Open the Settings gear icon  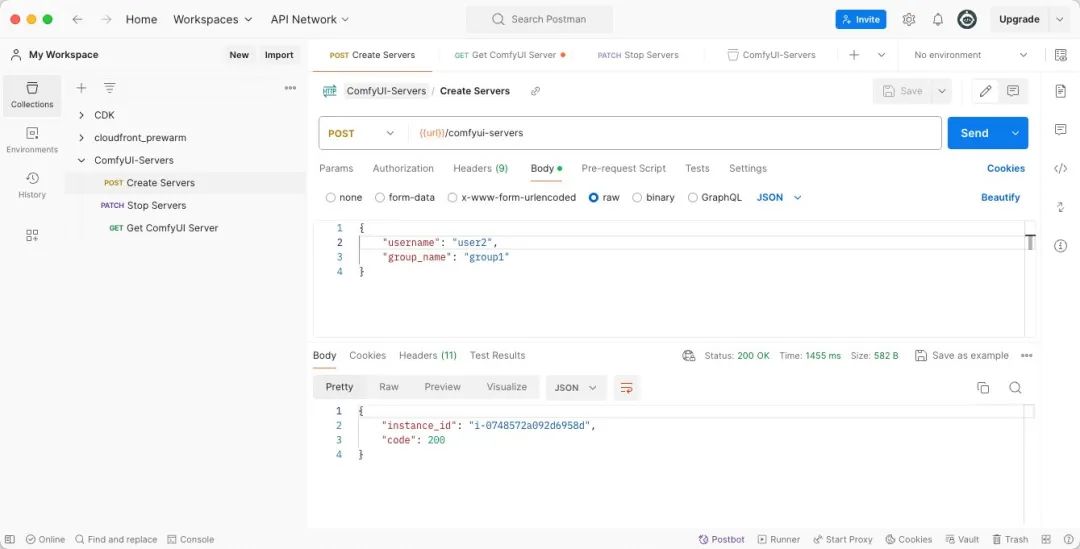click(908, 19)
